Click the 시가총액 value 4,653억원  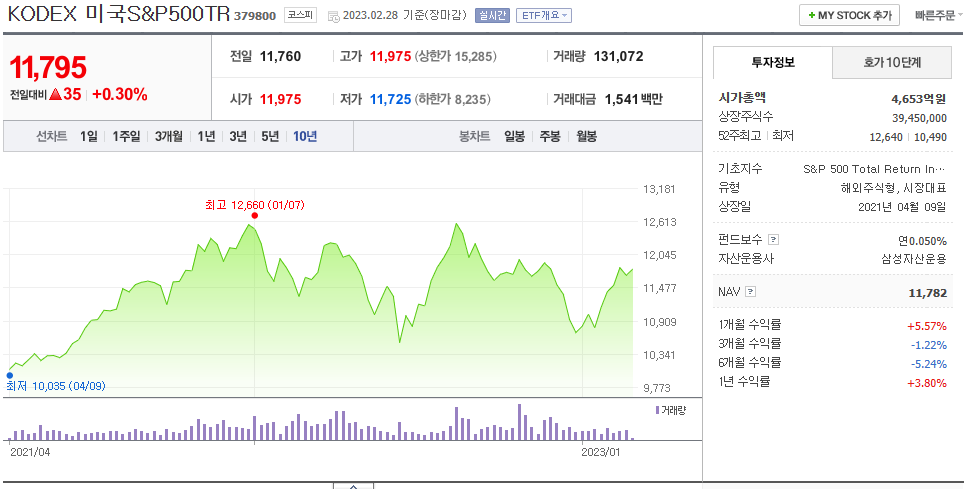919,98
